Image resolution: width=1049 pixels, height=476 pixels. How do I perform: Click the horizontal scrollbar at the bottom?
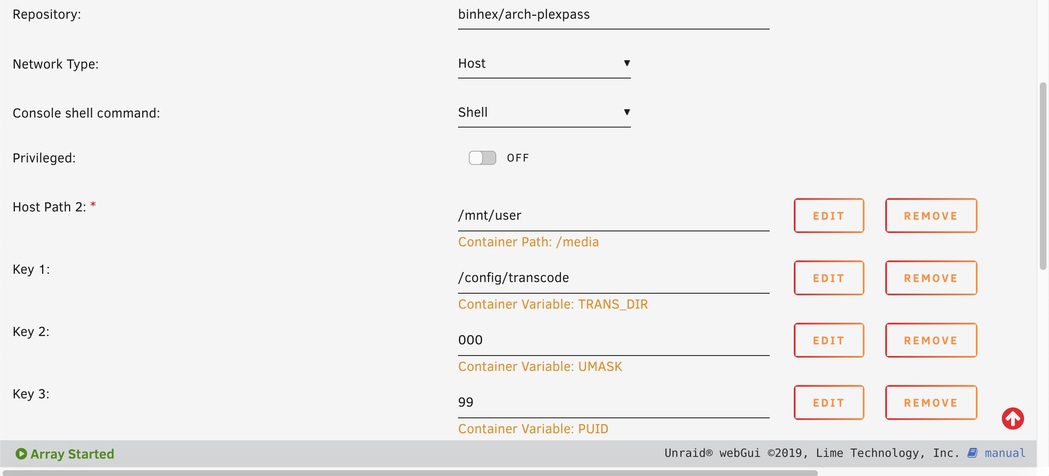pos(410,472)
